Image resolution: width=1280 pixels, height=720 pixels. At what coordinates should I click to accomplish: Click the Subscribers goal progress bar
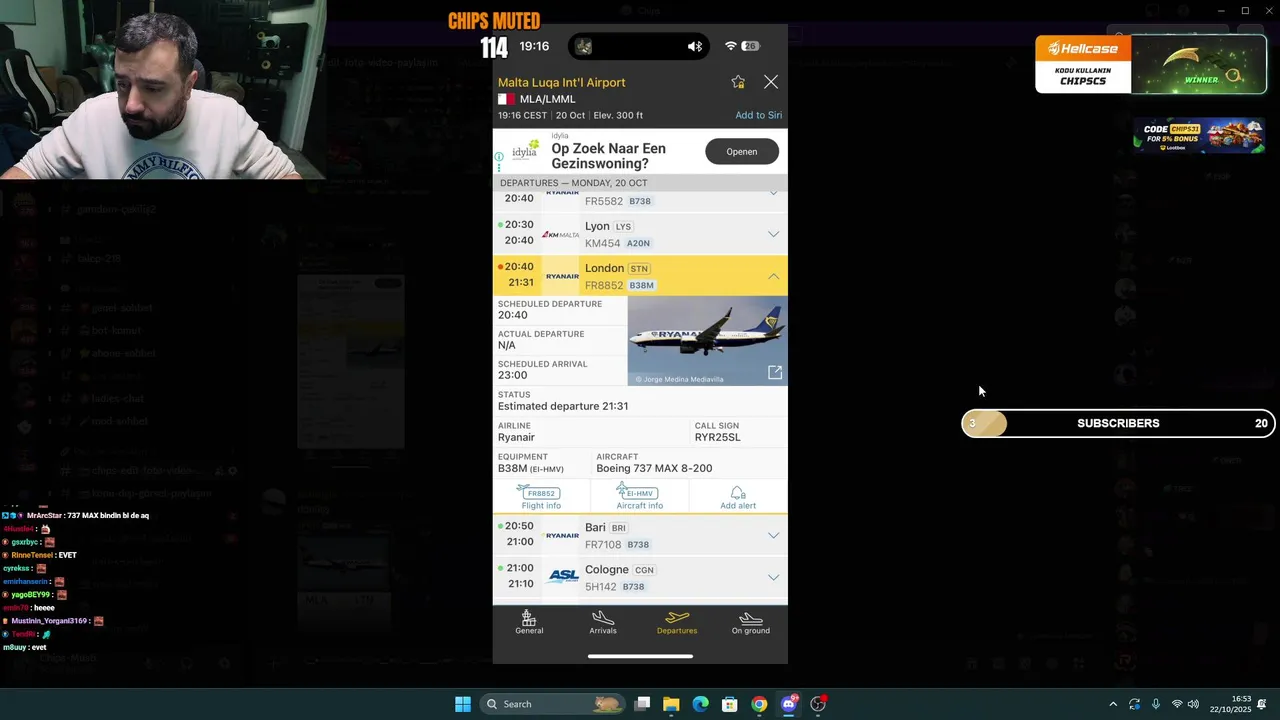coord(1118,423)
